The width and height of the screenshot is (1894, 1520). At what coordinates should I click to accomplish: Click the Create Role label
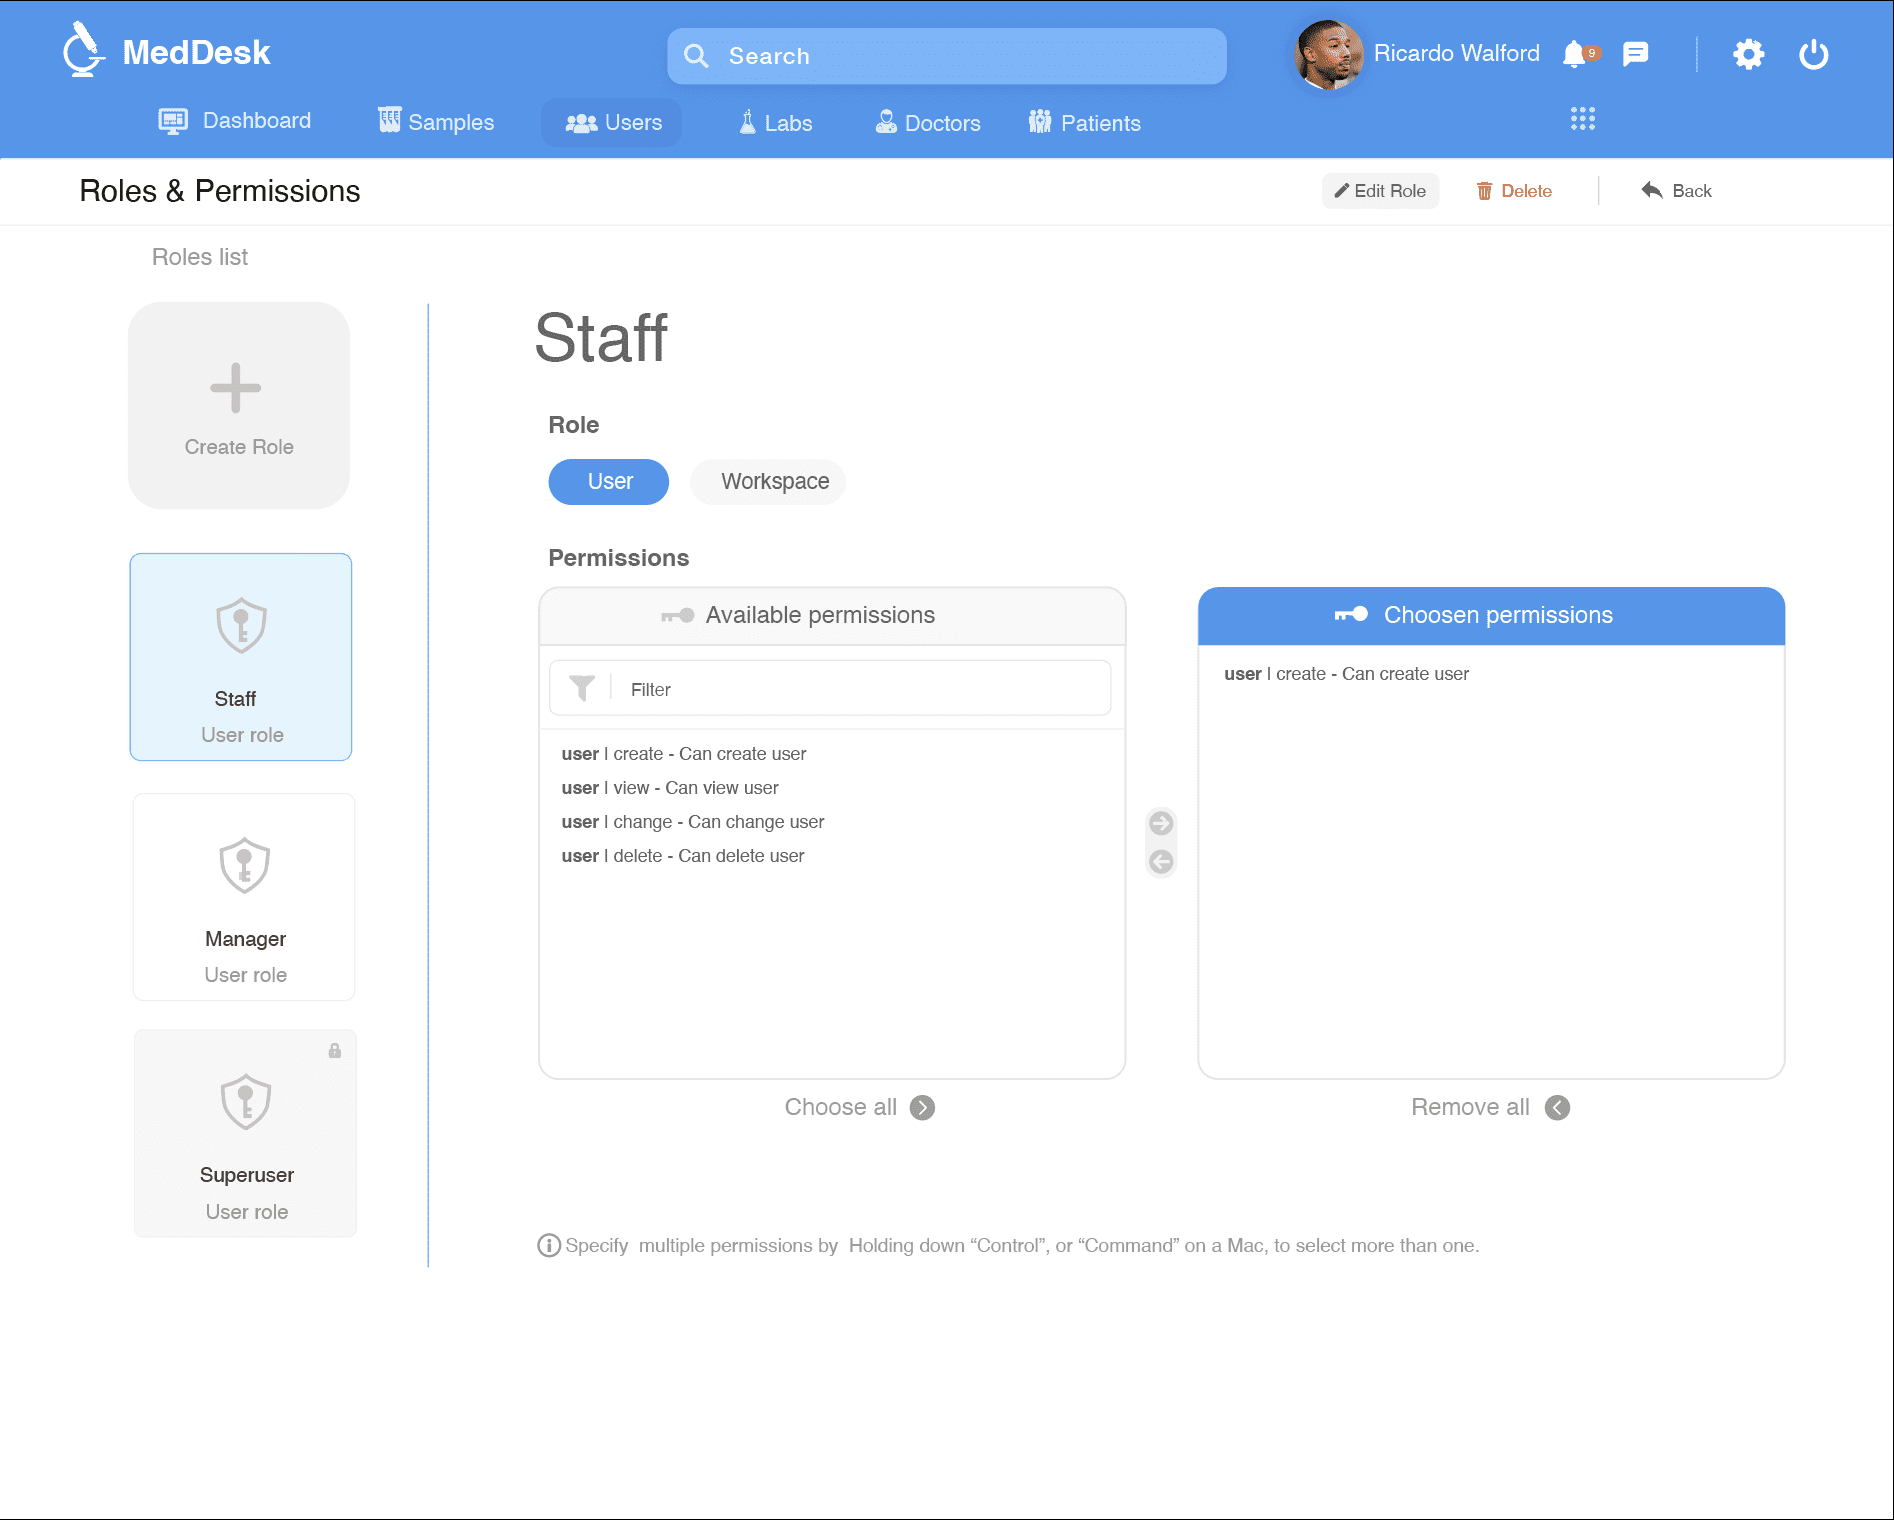coord(239,446)
